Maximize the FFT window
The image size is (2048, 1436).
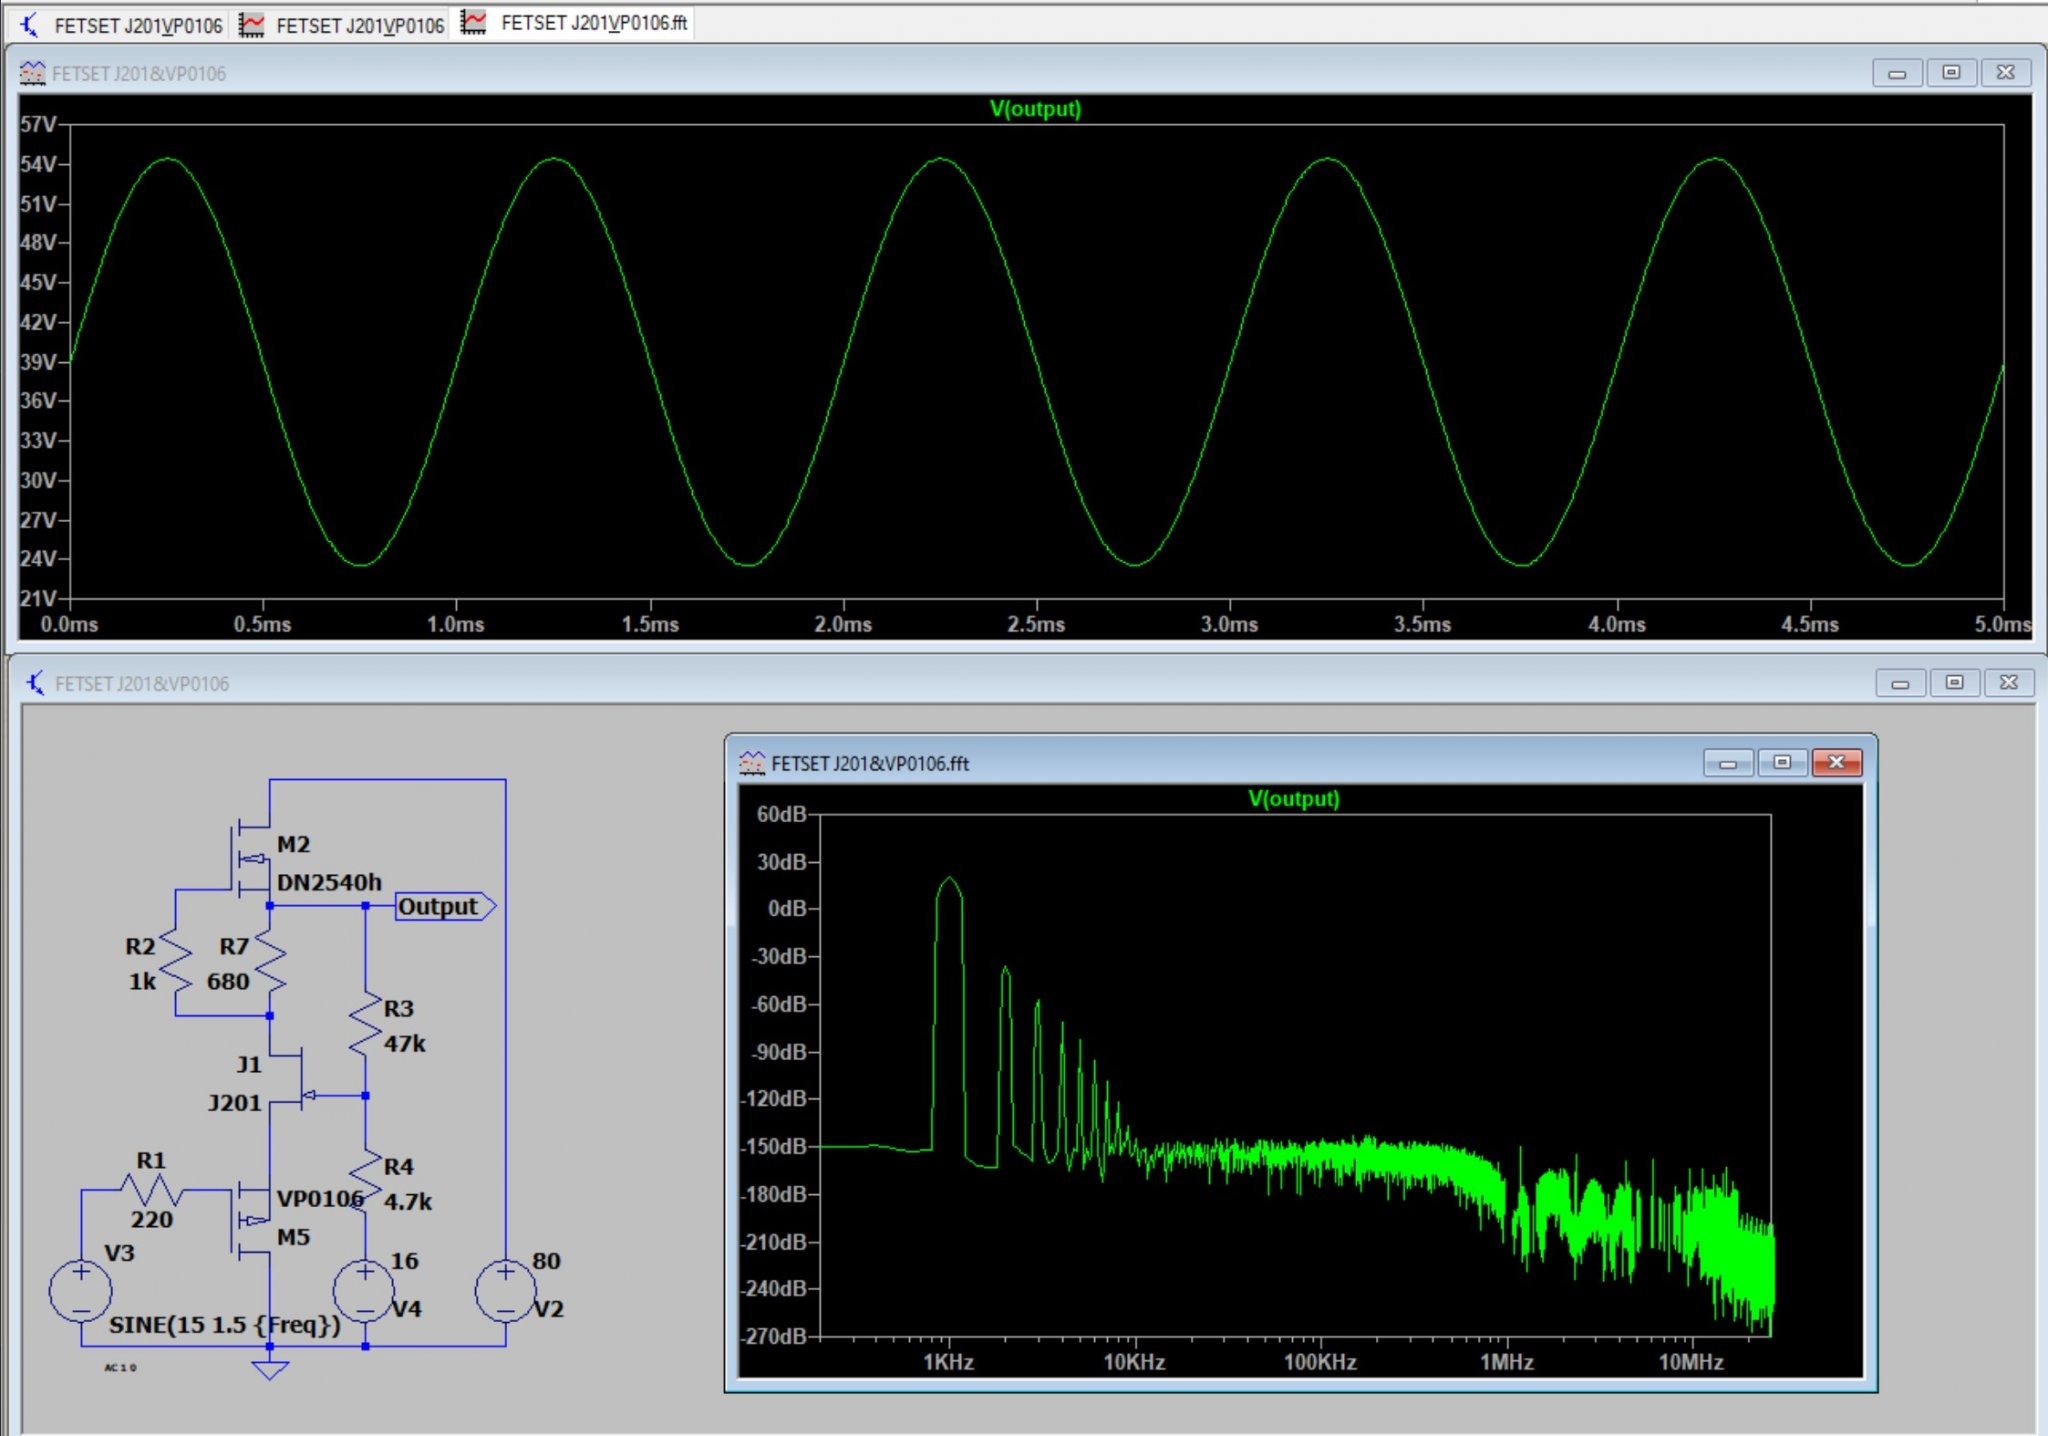[x=1782, y=763]
